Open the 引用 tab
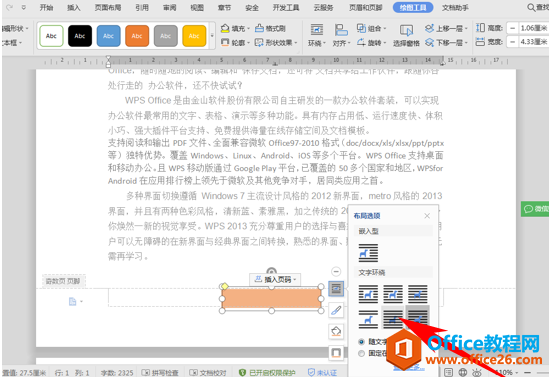The width and height of the screenshot is (549, 377). (x=142, y=7)
